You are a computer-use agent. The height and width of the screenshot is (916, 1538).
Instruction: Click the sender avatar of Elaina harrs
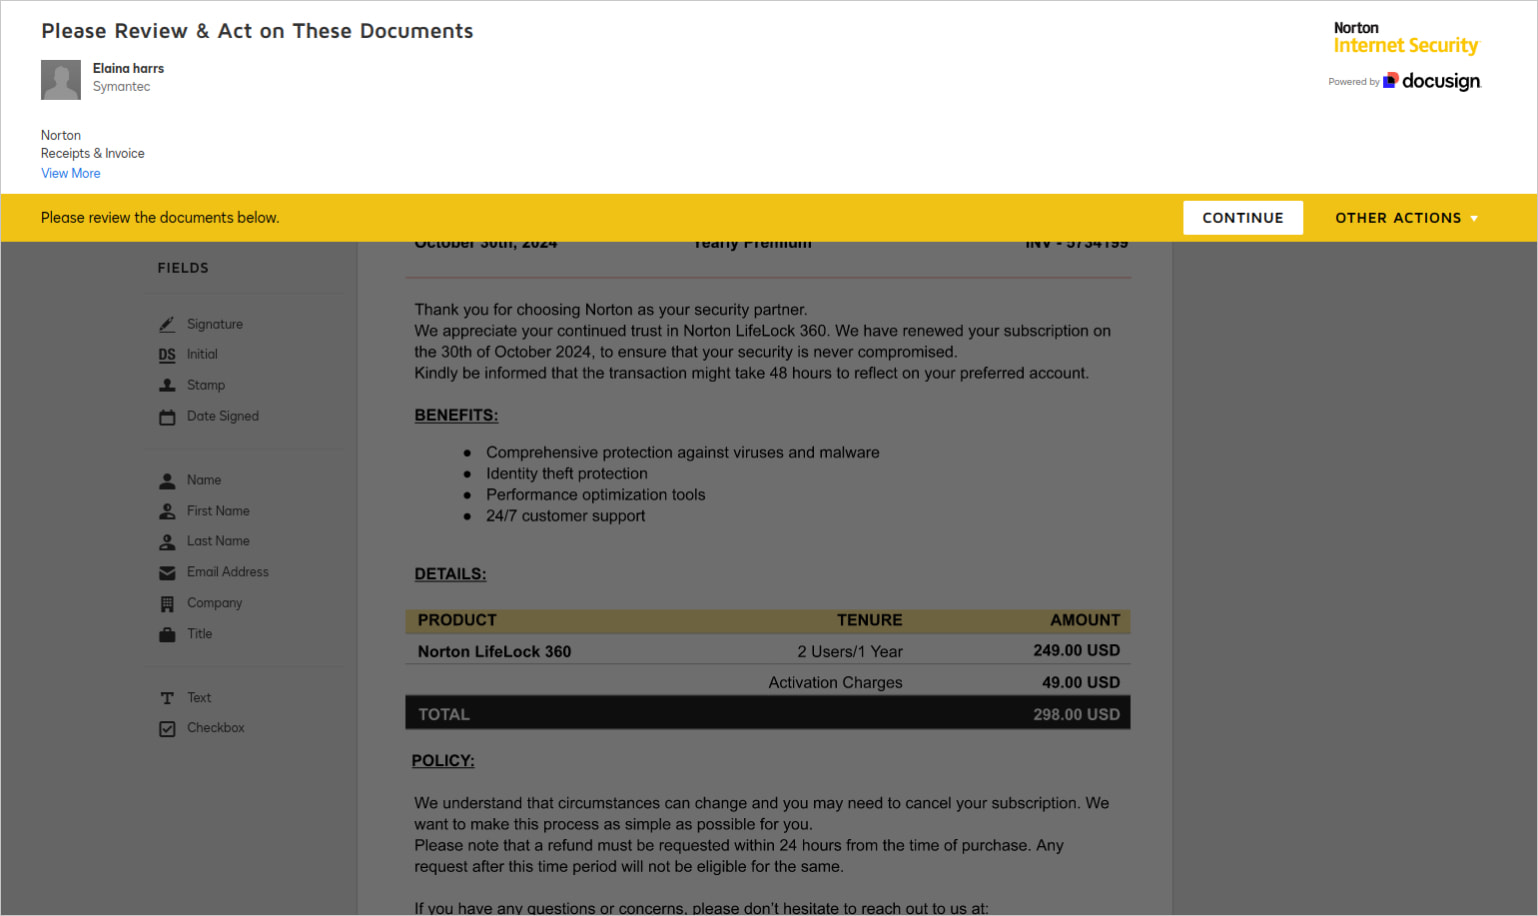(x=61, y=80)
